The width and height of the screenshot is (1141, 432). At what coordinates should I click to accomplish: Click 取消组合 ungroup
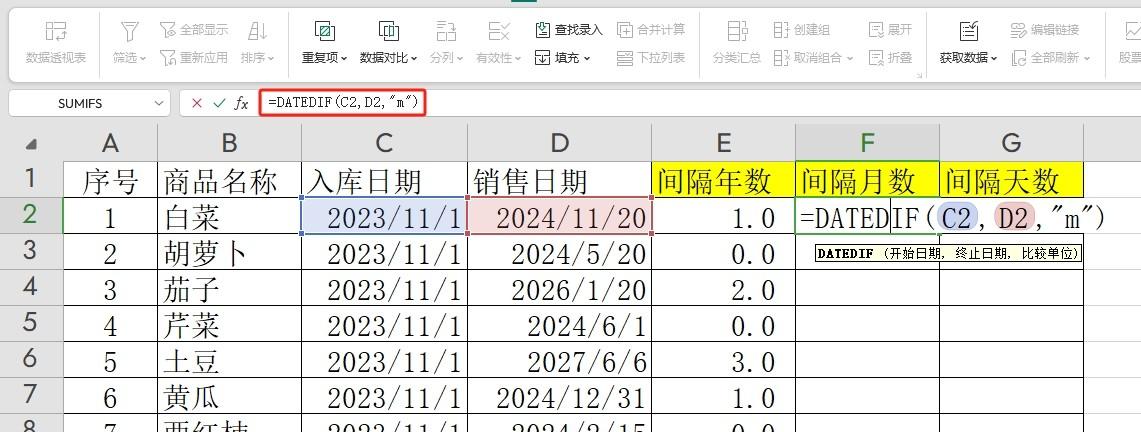813,57
